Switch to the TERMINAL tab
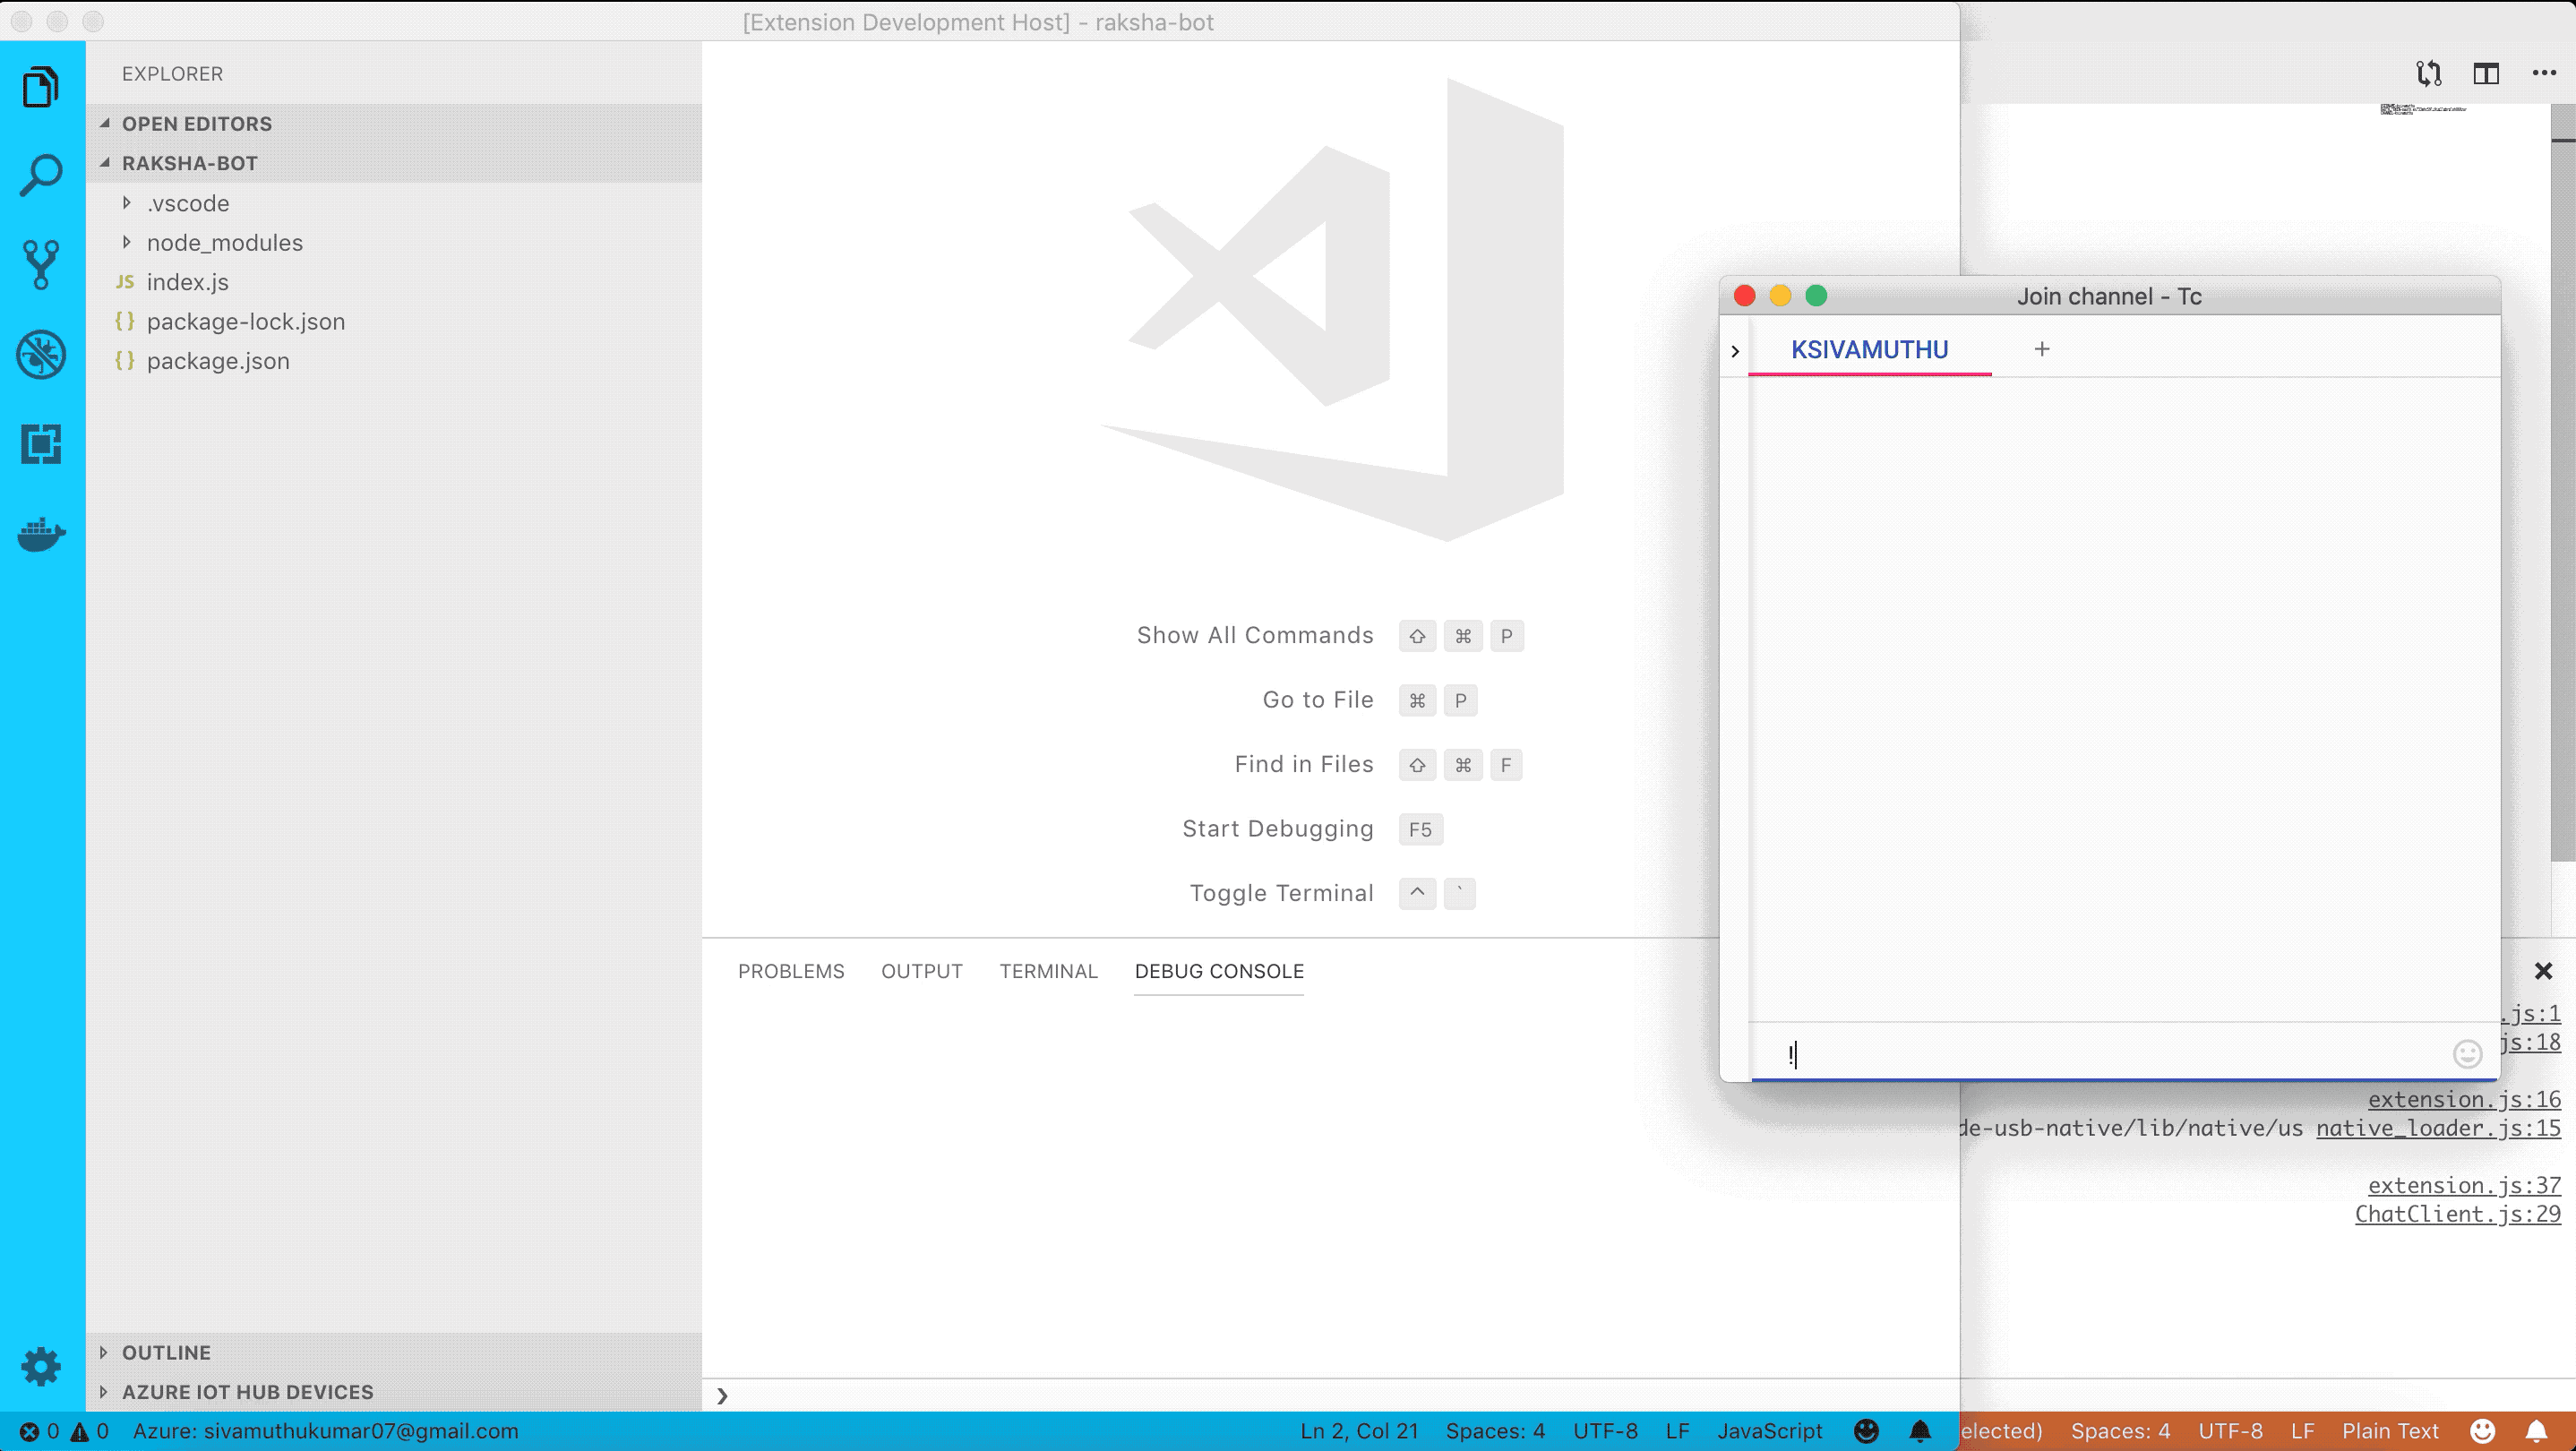This screenshot has width=2576, height=1451. [x=1048, y=971]
